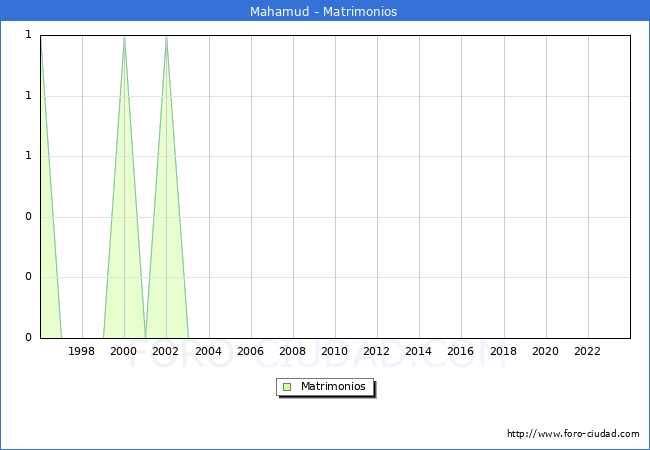This screenshot has width=650, height=450.
Task: Select the 2008 x-axis label
Action: pos(292,352)
